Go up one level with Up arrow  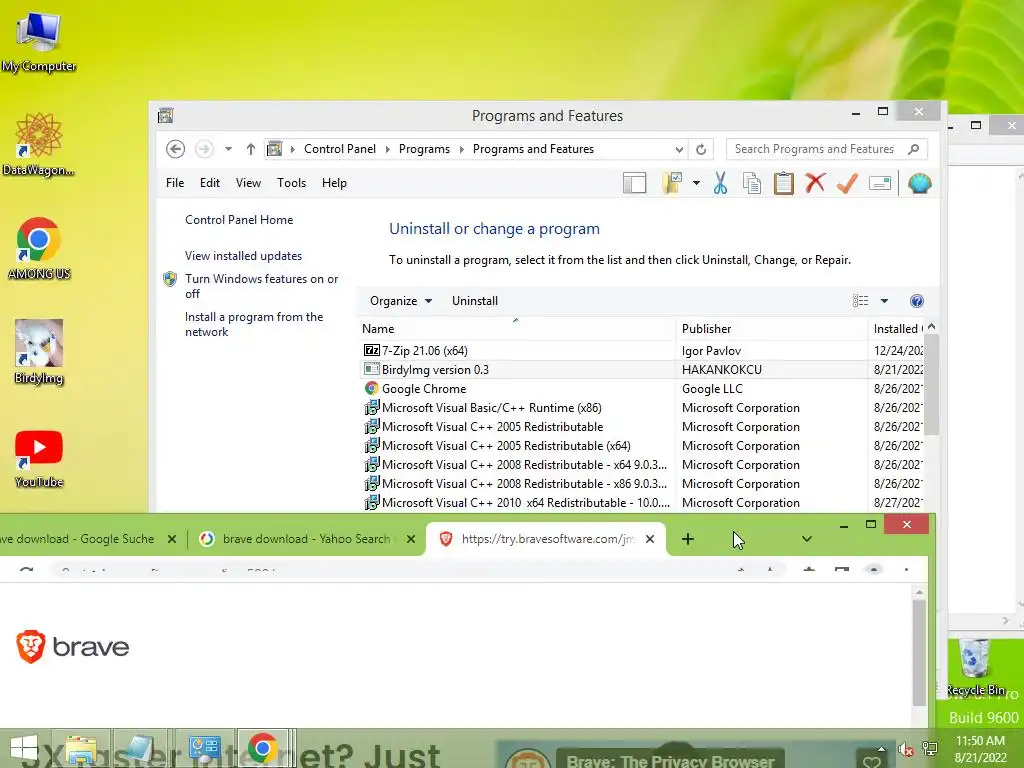tap(251, 149)
